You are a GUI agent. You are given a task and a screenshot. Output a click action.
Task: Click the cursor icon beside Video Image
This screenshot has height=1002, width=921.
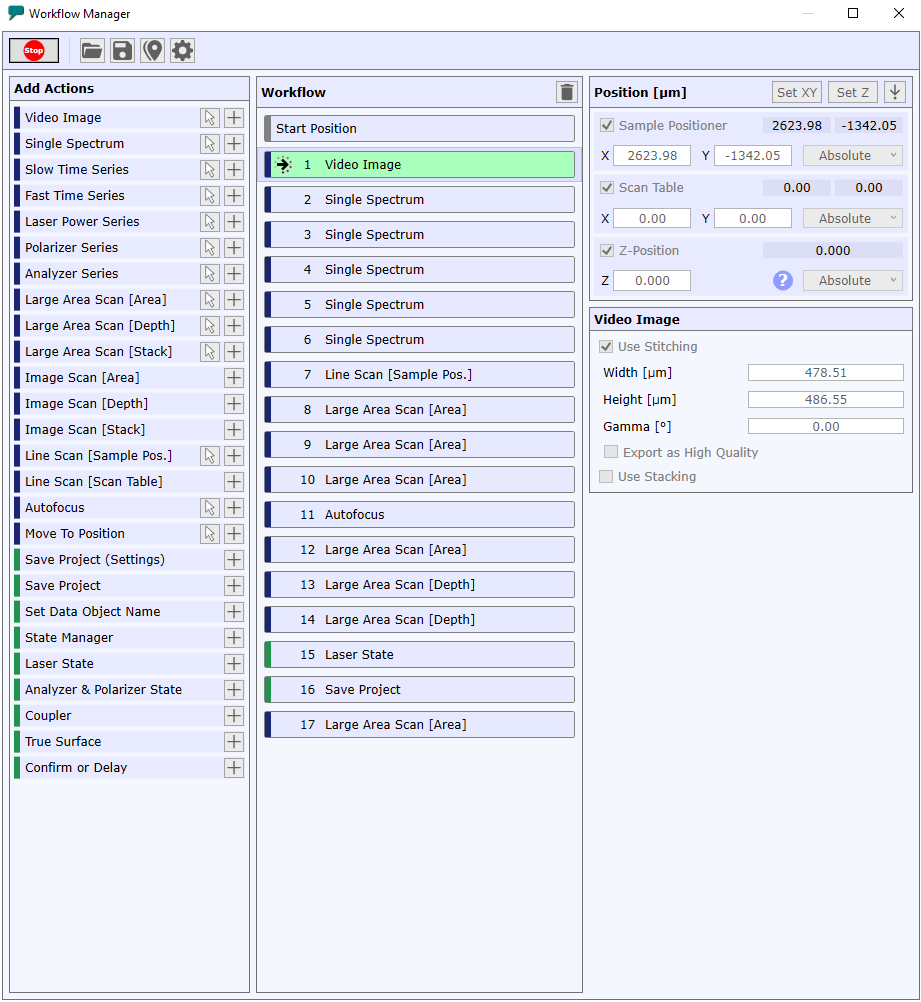(x=209, y=117)
